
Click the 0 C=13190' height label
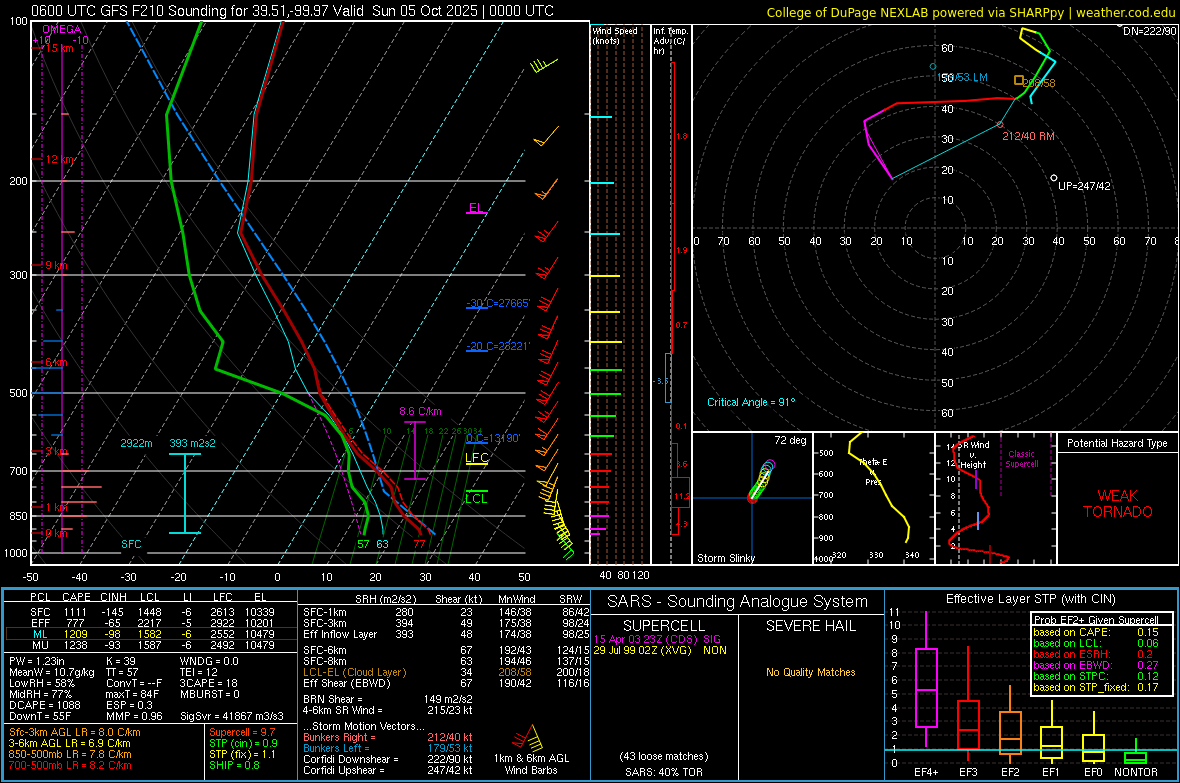point(493,438)
